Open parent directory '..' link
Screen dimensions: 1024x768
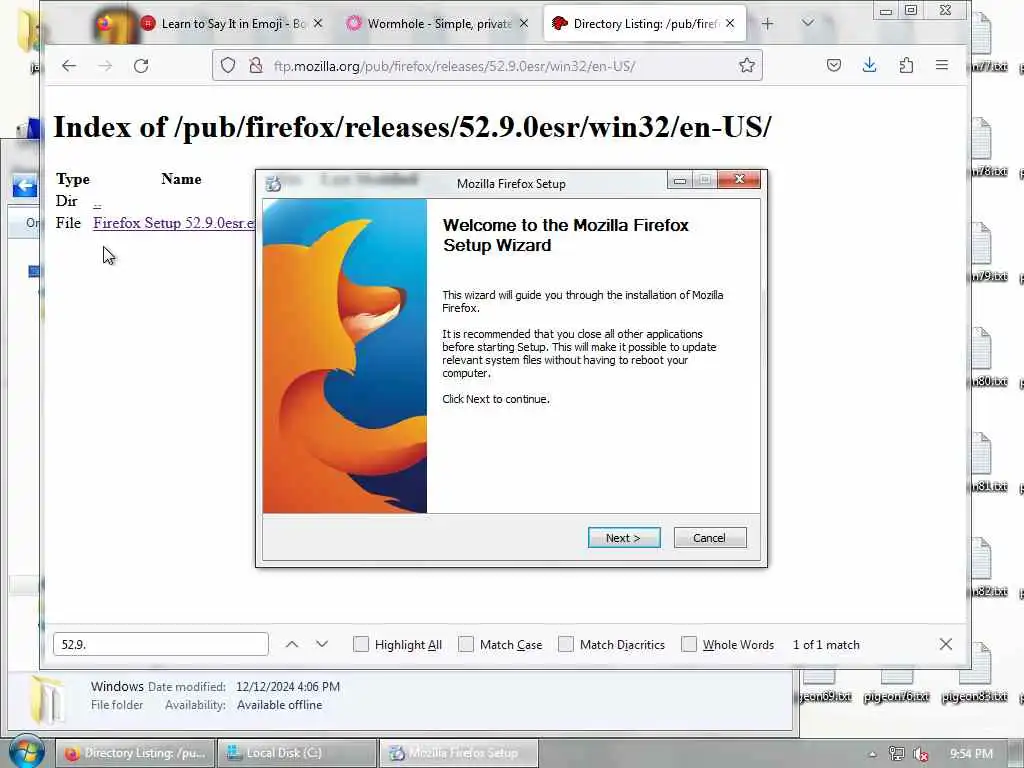coord(97,202)
